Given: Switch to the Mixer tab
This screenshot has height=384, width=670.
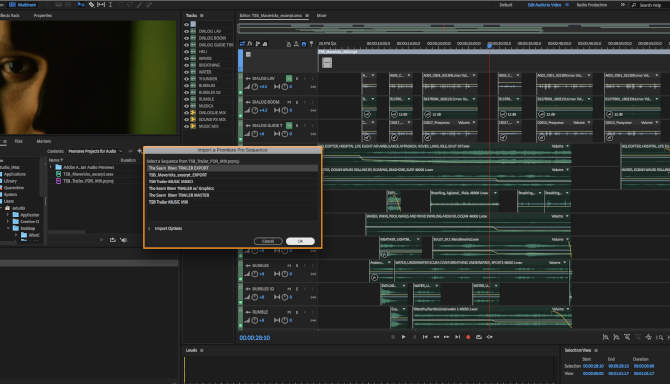Looking at the screenshot, I should (x=321, y=15).
